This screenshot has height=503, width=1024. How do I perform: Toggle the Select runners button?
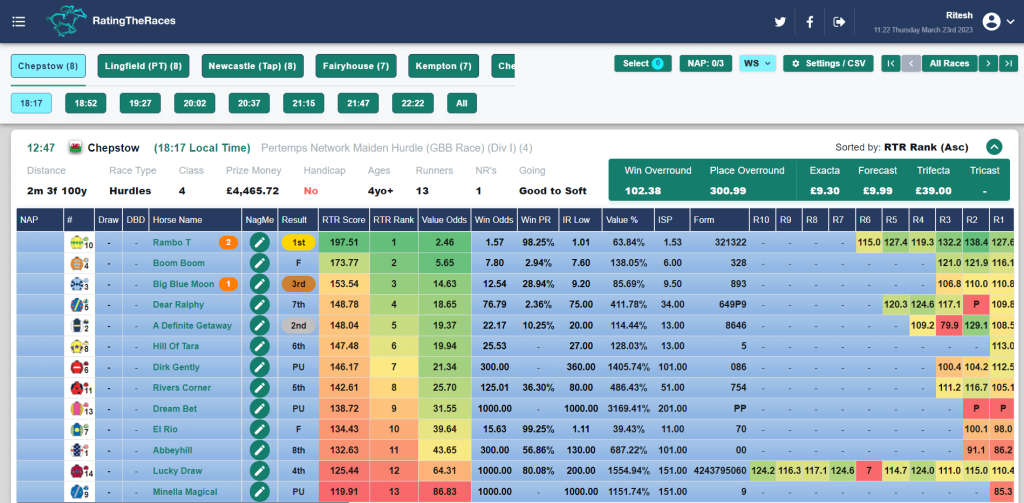point(642,63)
